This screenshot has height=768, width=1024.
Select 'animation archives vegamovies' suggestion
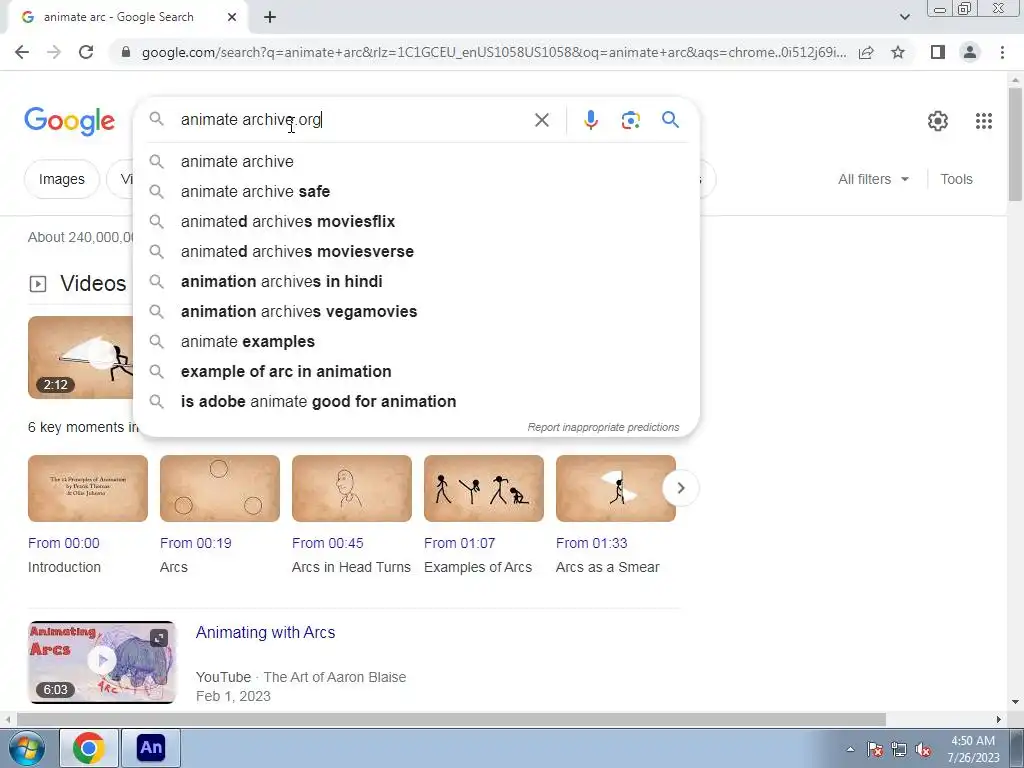pyautogui.click(x=416, y=312)
